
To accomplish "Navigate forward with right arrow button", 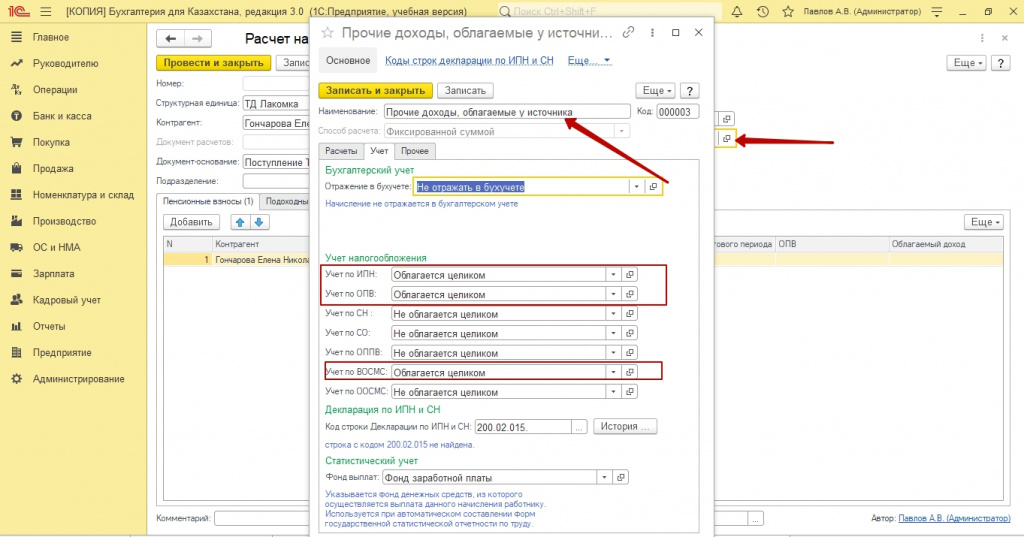I will (x=197, y=39).
